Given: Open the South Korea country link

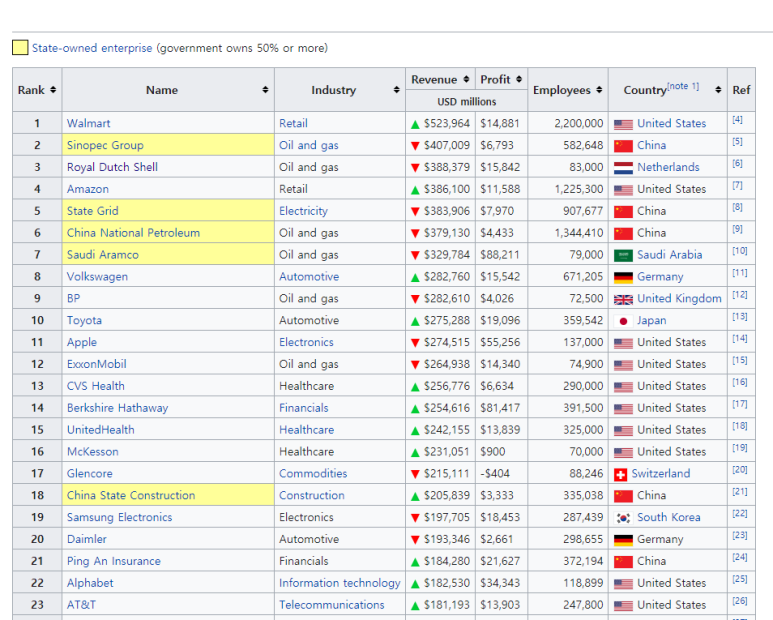Looking at the screenshot, I should 668,517.
